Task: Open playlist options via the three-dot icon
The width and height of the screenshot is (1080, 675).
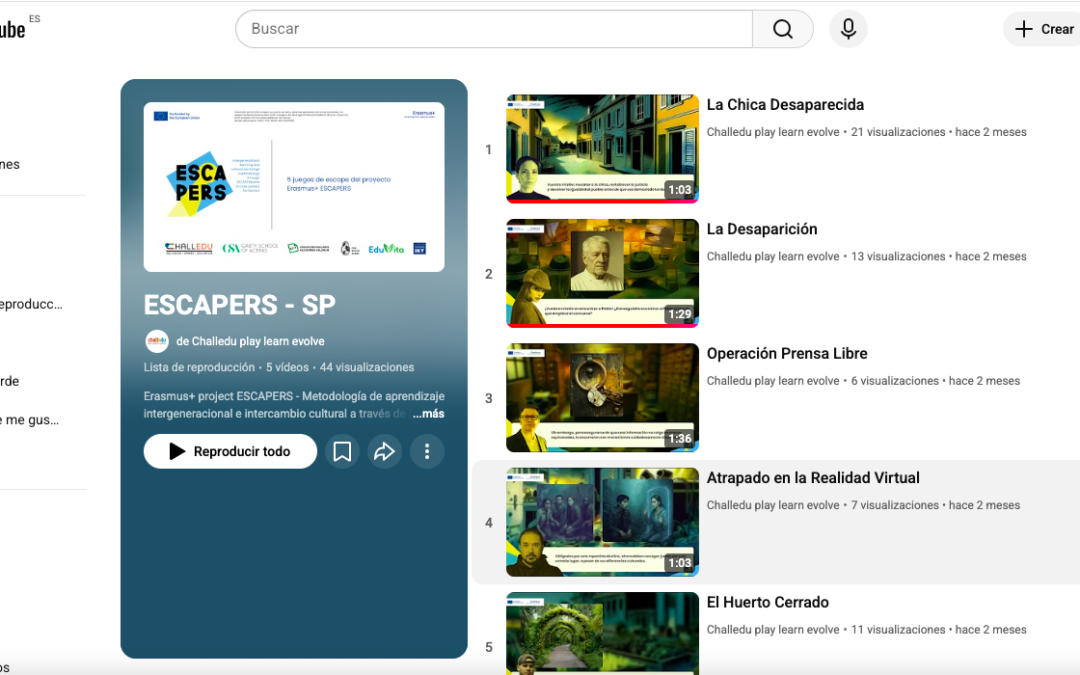Action: coord(427,451)
